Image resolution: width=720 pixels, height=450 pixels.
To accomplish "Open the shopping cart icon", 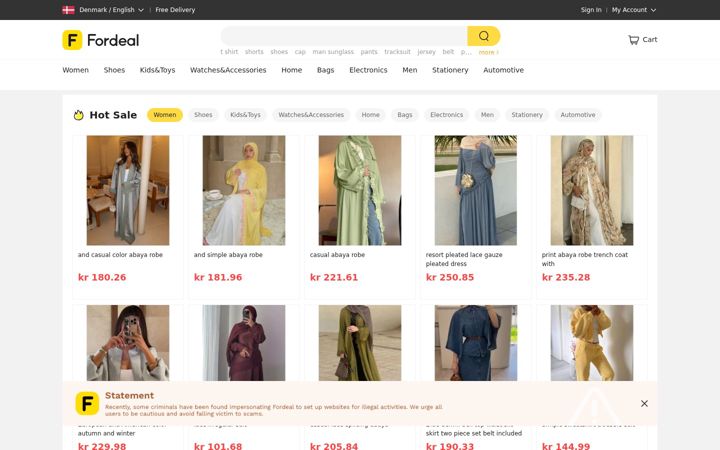I will coord(633,40).
